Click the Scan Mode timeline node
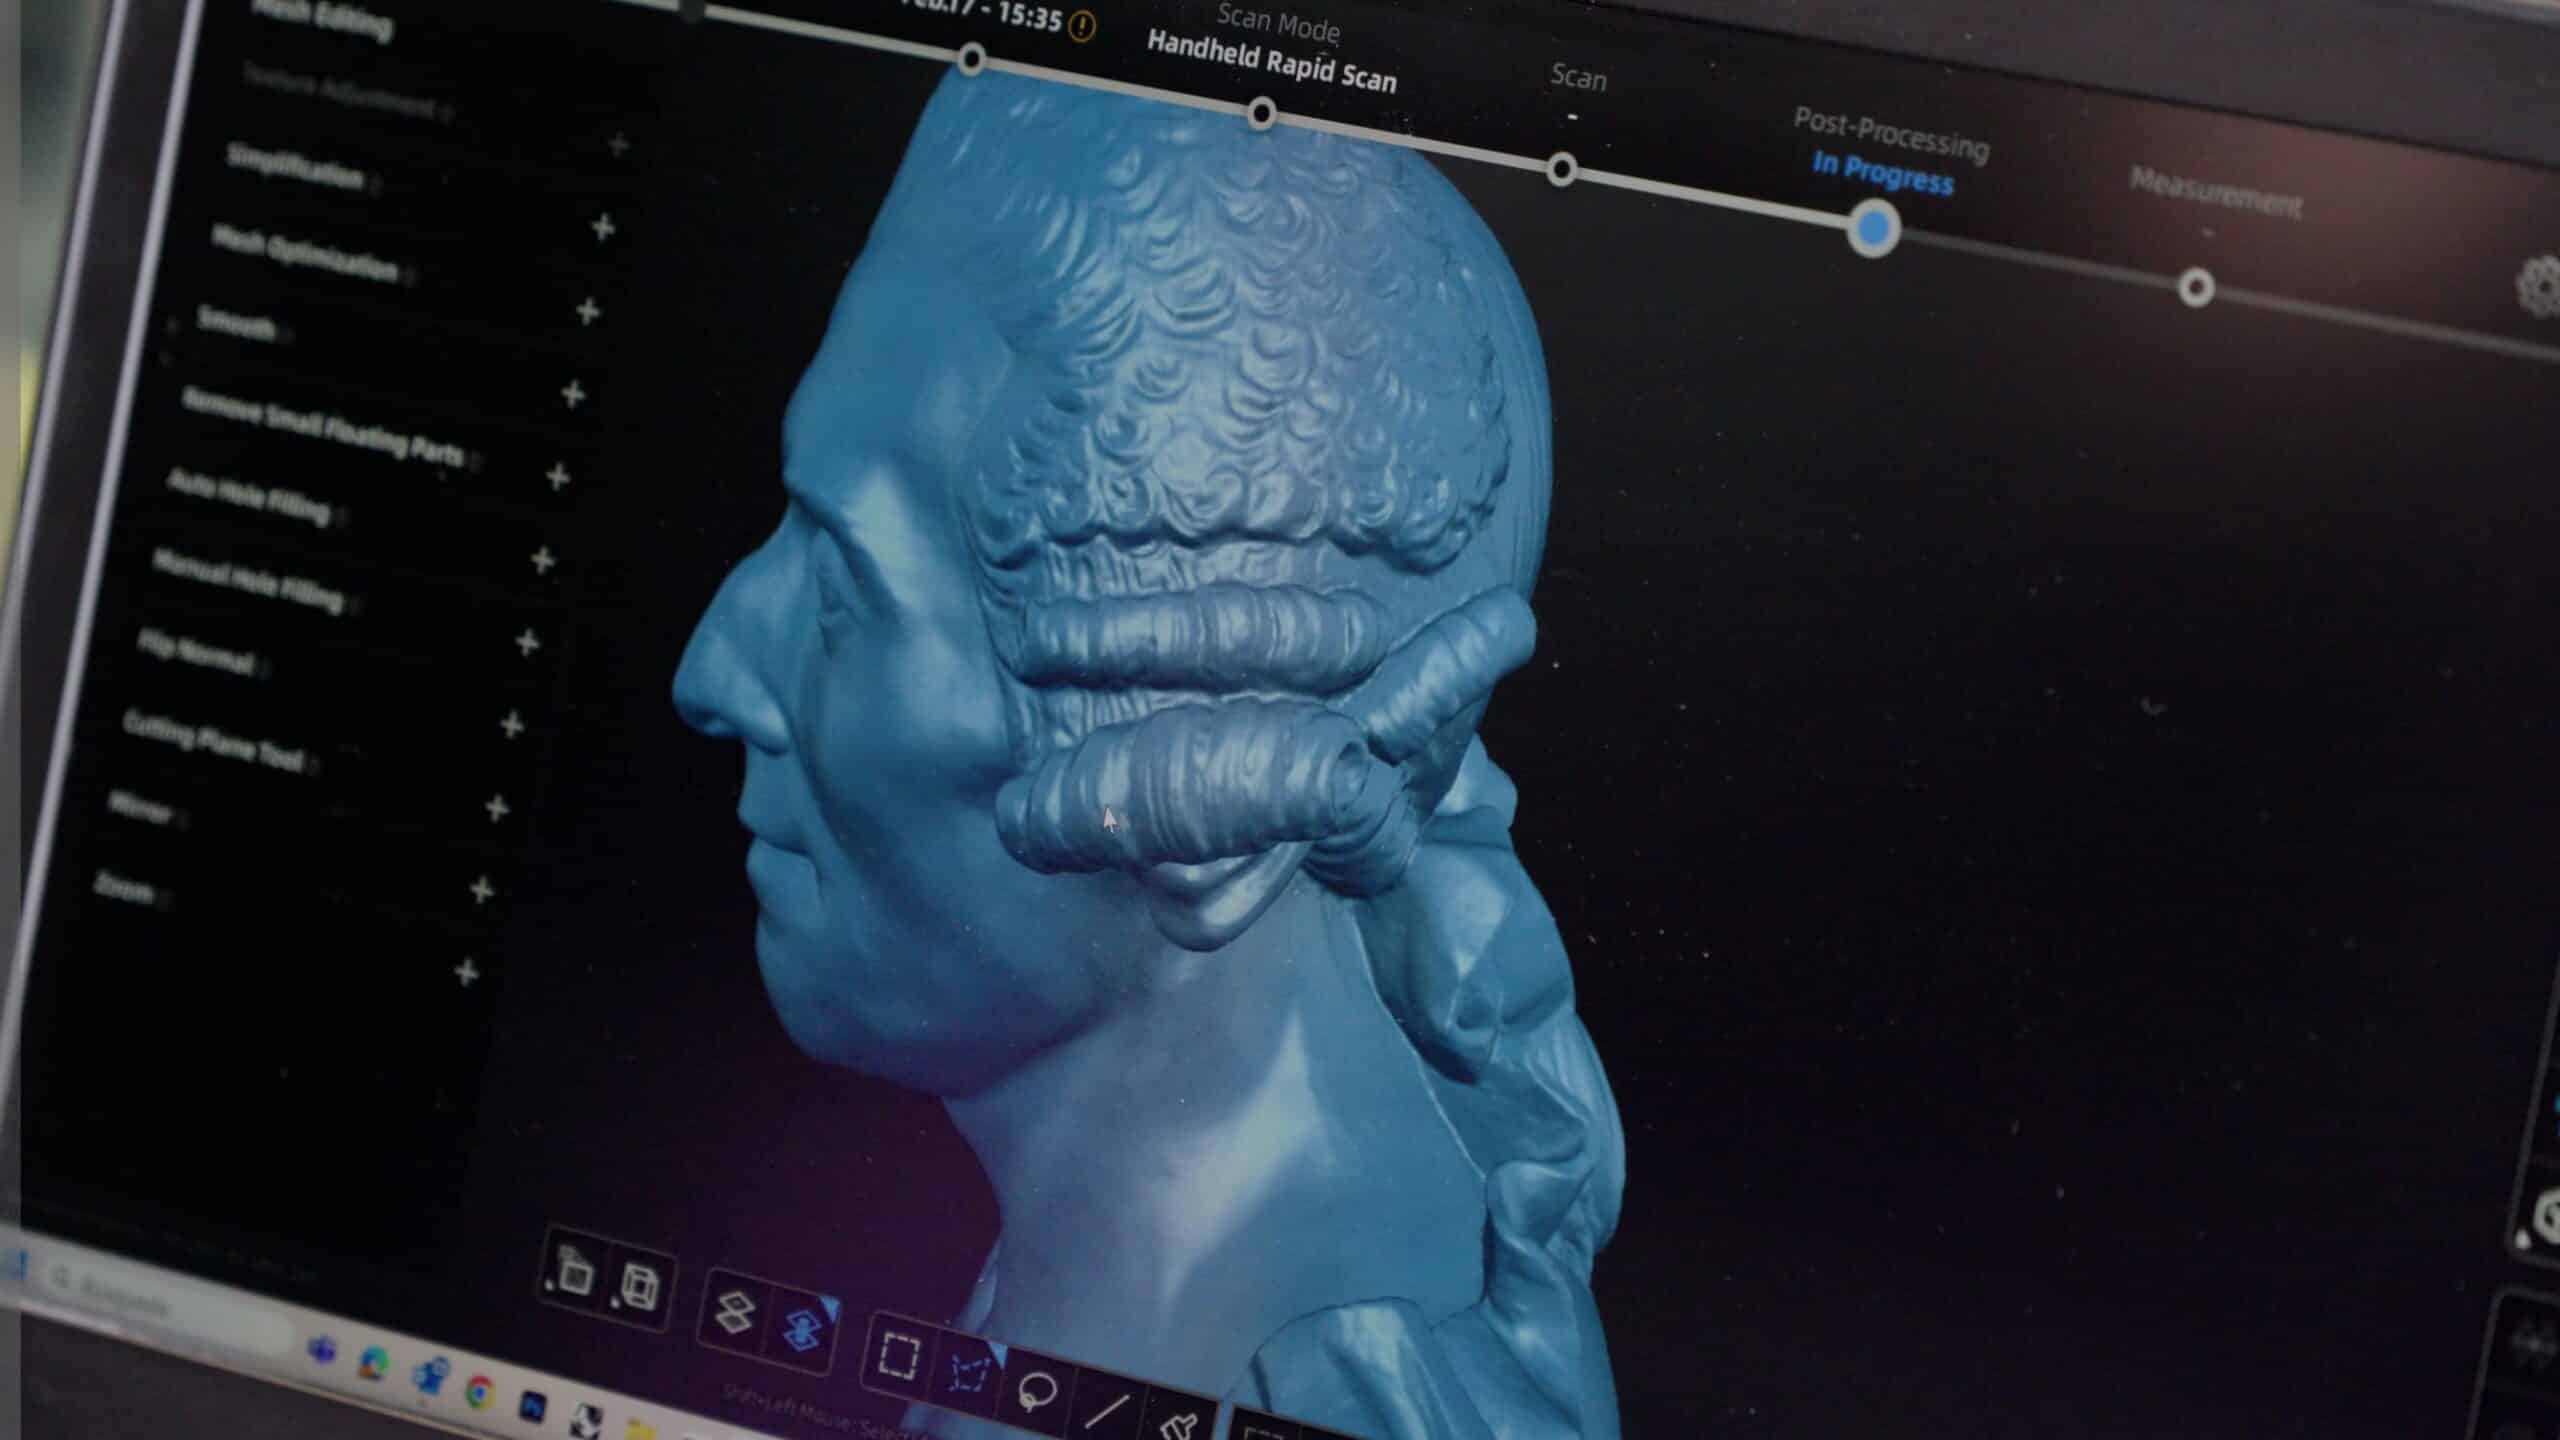The width and height of the screenshot is (2560, 1440). point(1262,112)
